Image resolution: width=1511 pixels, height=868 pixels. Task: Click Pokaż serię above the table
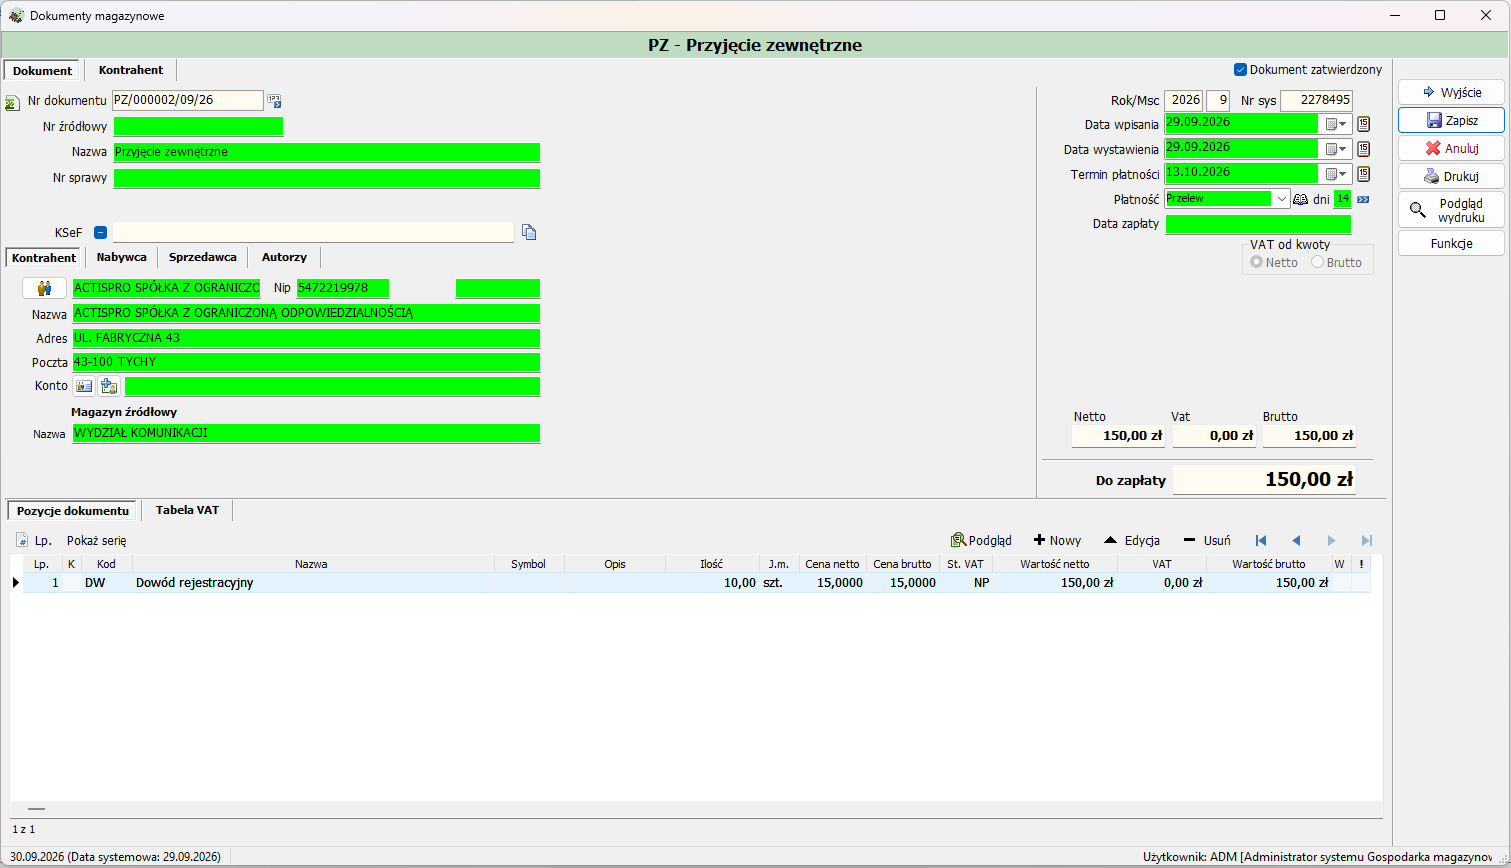97,540
